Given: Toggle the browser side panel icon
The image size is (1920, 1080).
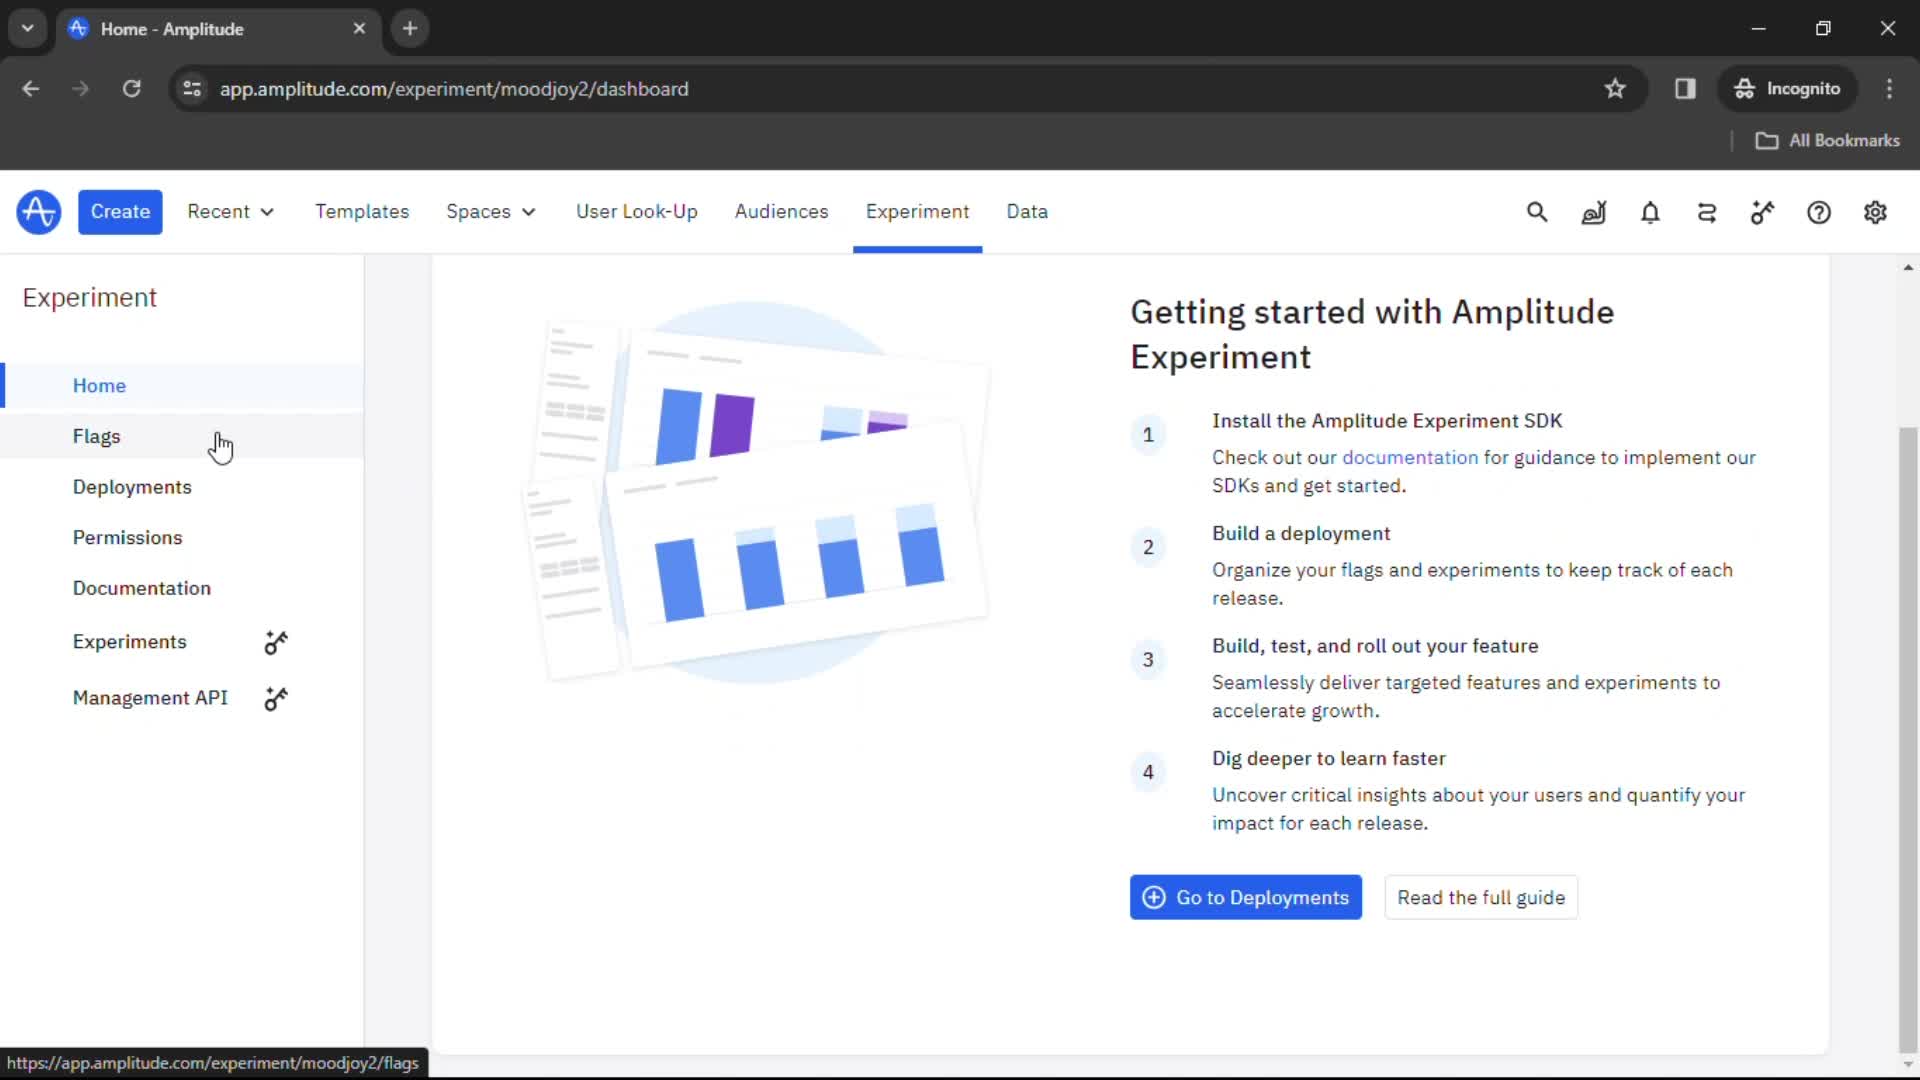Looking at the screenshot, I should tap(1685, 89).
